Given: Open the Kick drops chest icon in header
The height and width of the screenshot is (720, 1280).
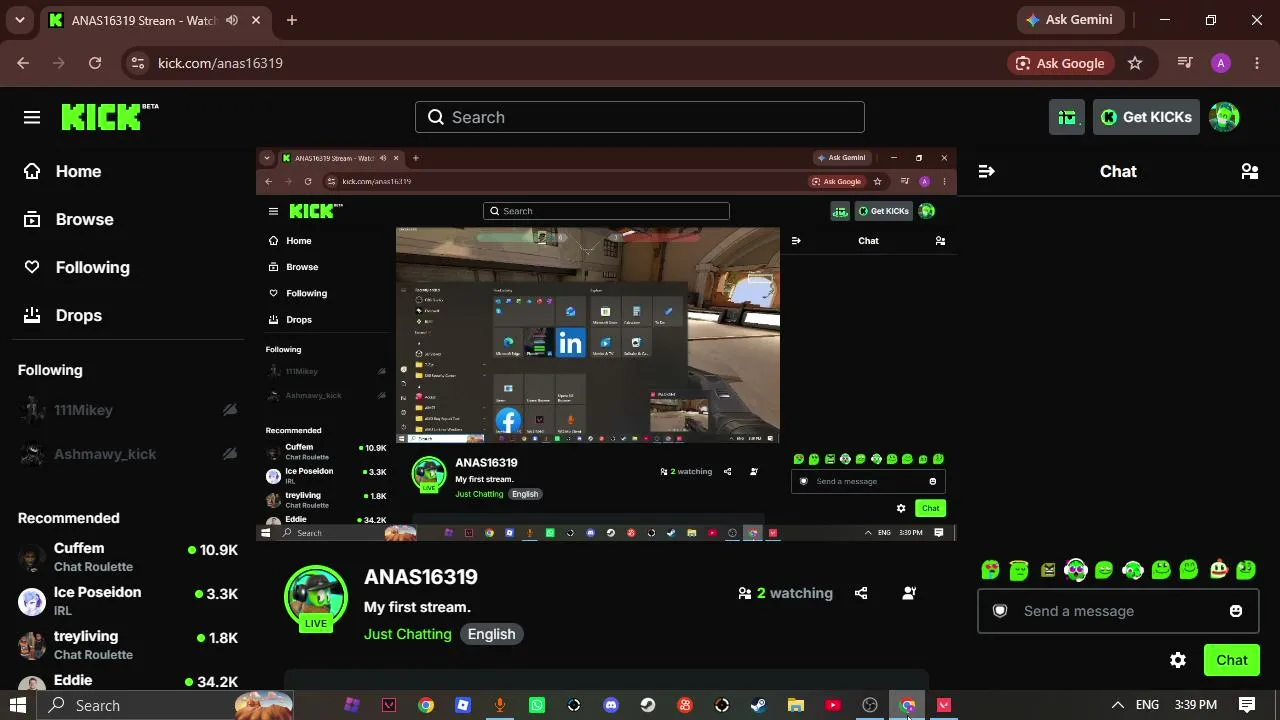Looking at the screenshot, I should 1067,117.
